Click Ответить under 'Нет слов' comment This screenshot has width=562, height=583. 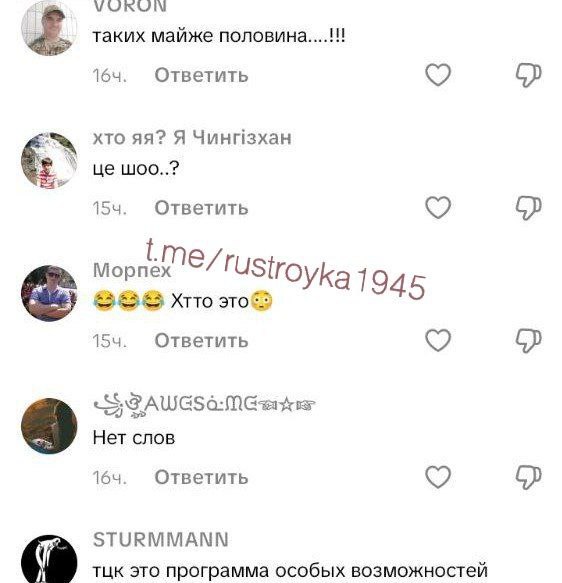(201, 477)
